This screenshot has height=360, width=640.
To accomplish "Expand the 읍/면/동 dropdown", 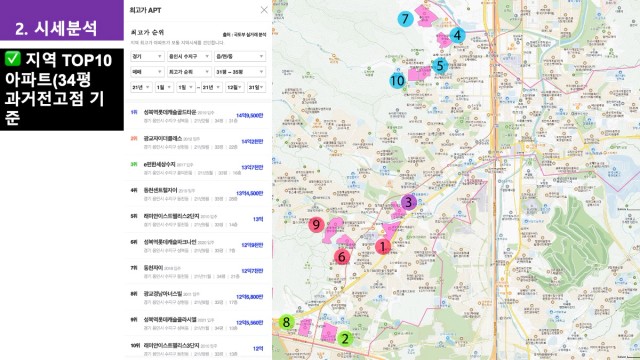I will click(x=240, y=56).
